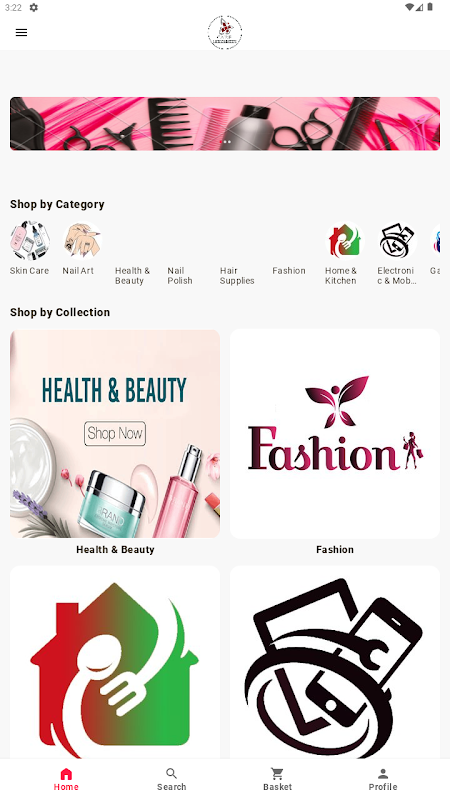Open the Fashion collection card
450x800 pixels.
335,434
